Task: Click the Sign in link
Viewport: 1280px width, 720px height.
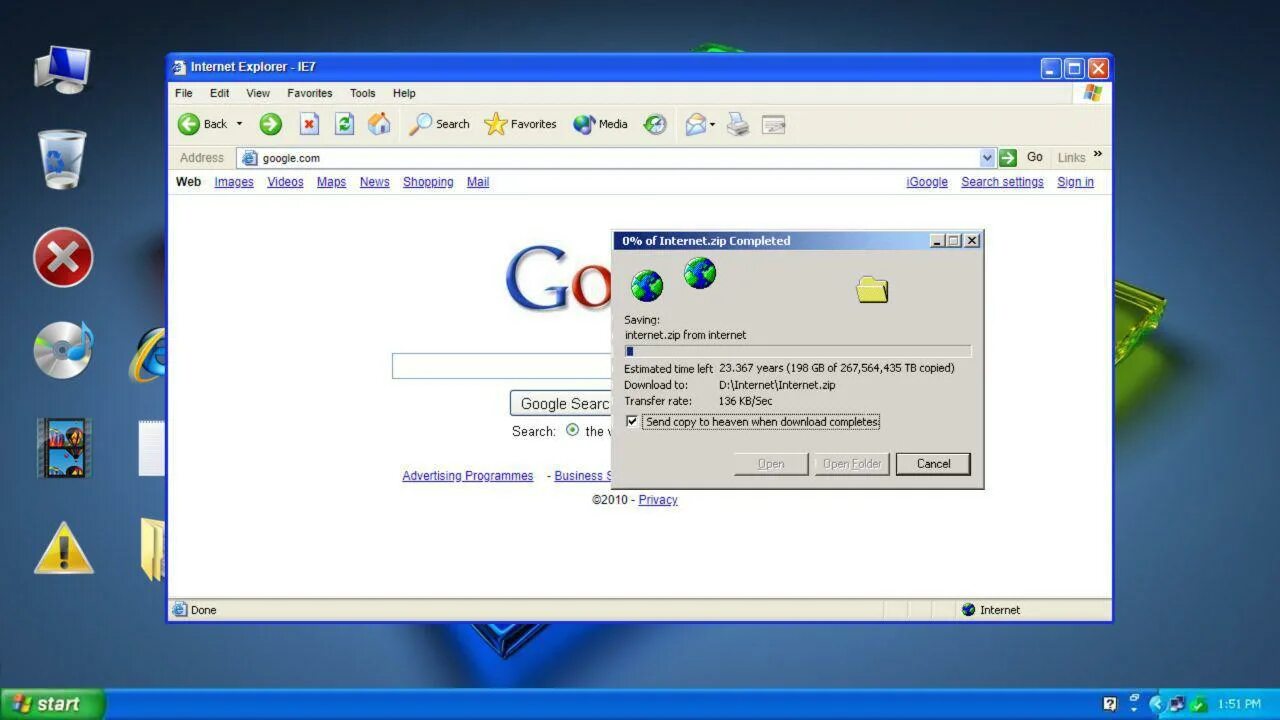Action: point(1075,182)
